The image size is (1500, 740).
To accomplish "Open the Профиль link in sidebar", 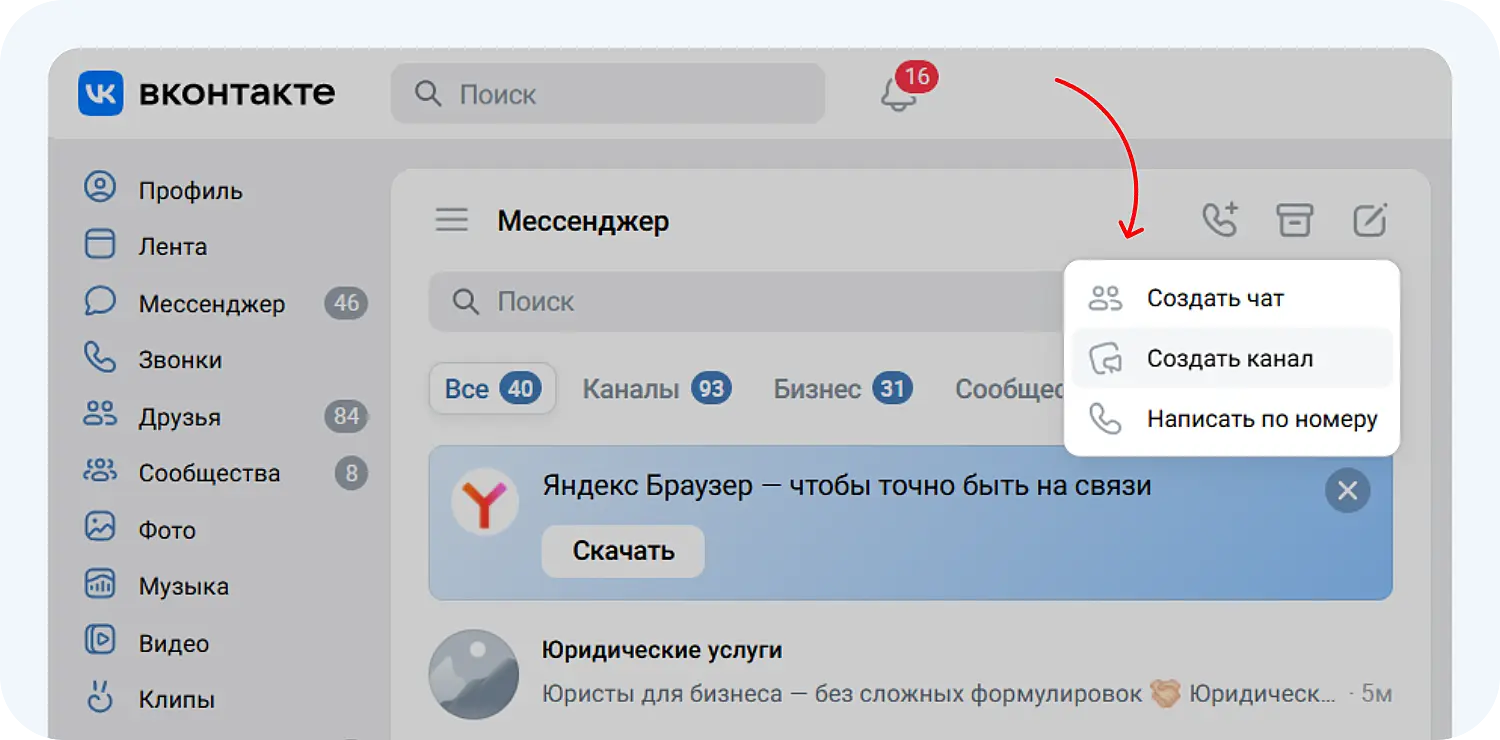I will pyautogui.click(x=191, y=190).
